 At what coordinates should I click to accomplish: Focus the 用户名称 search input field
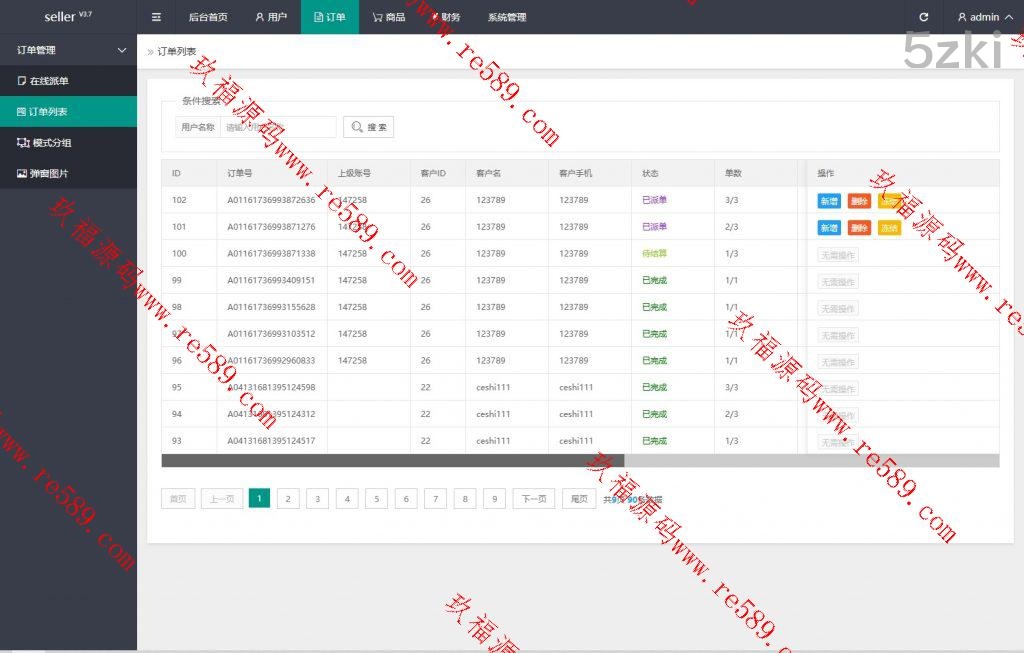click(278, 127)
